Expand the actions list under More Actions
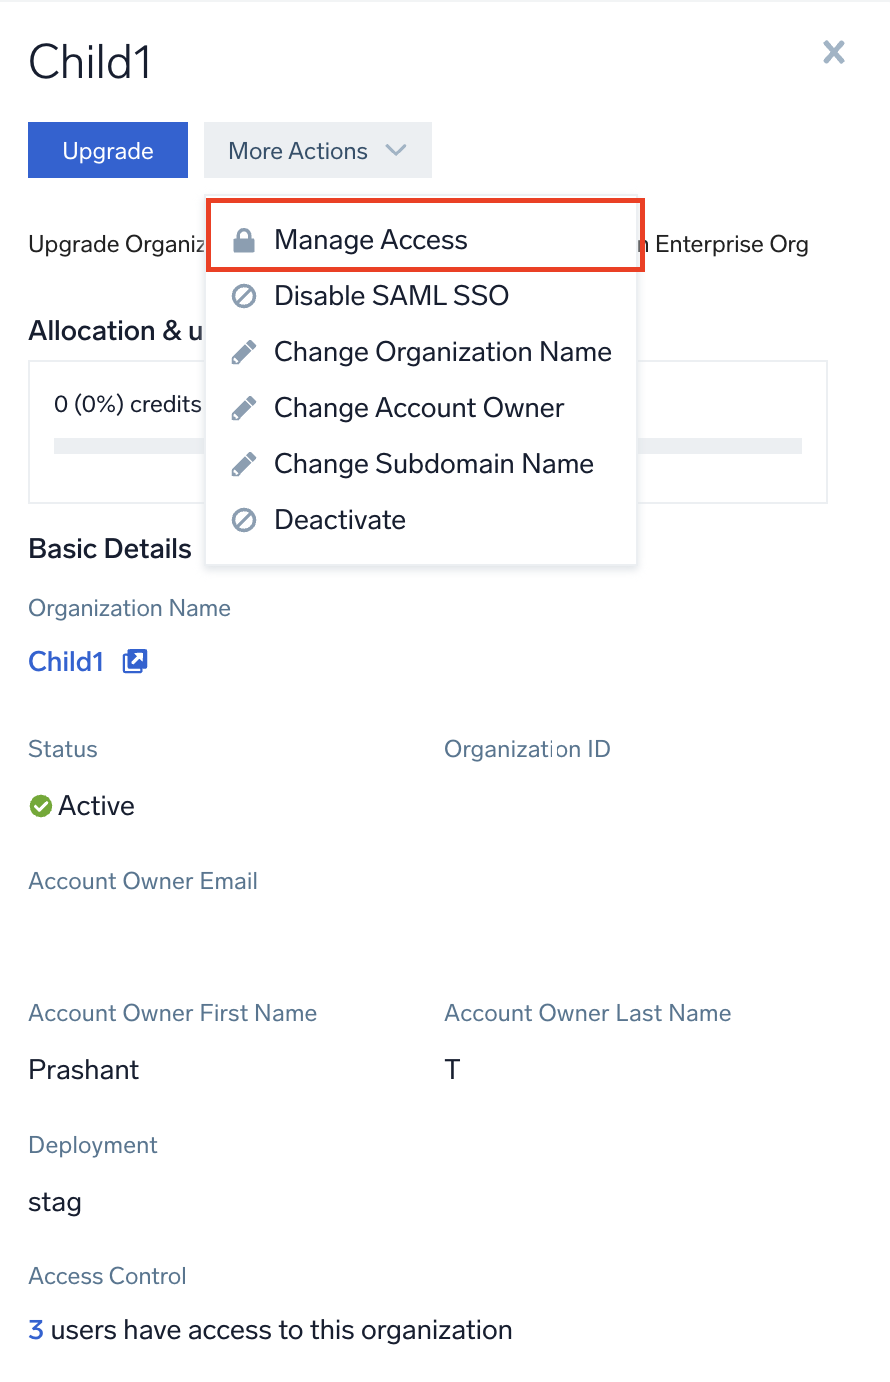This screenshot has height=1382, width=890. coord(317,150)
